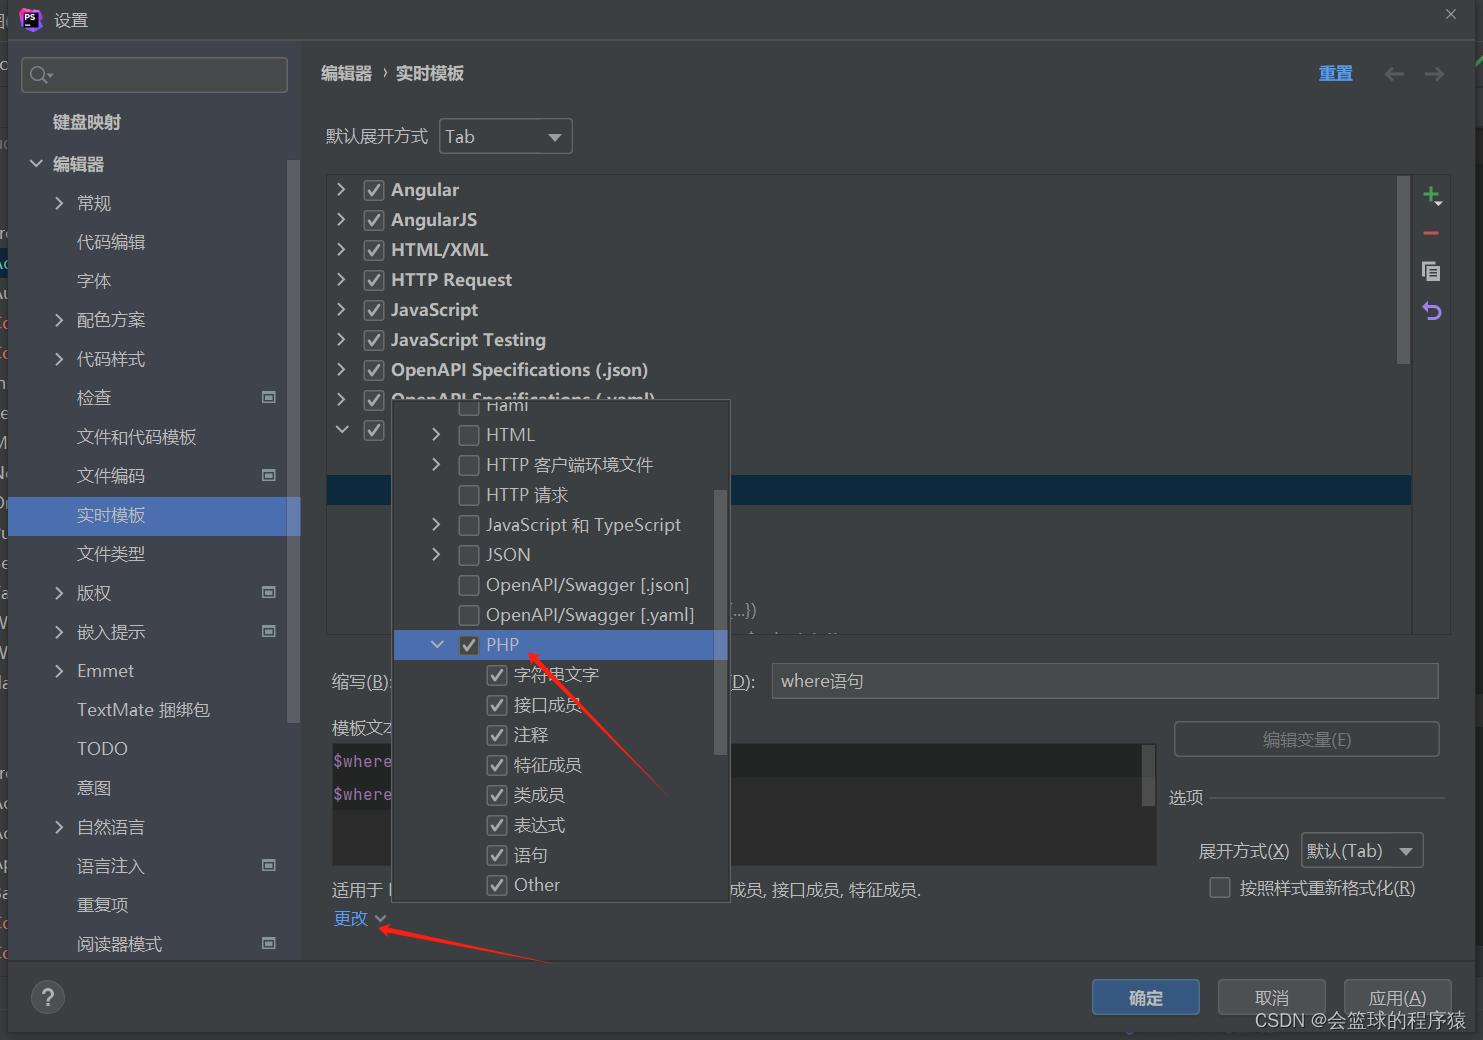Screen dimensions: 1483x1040
Task: Click the 重置 link
Action: 1335,74
